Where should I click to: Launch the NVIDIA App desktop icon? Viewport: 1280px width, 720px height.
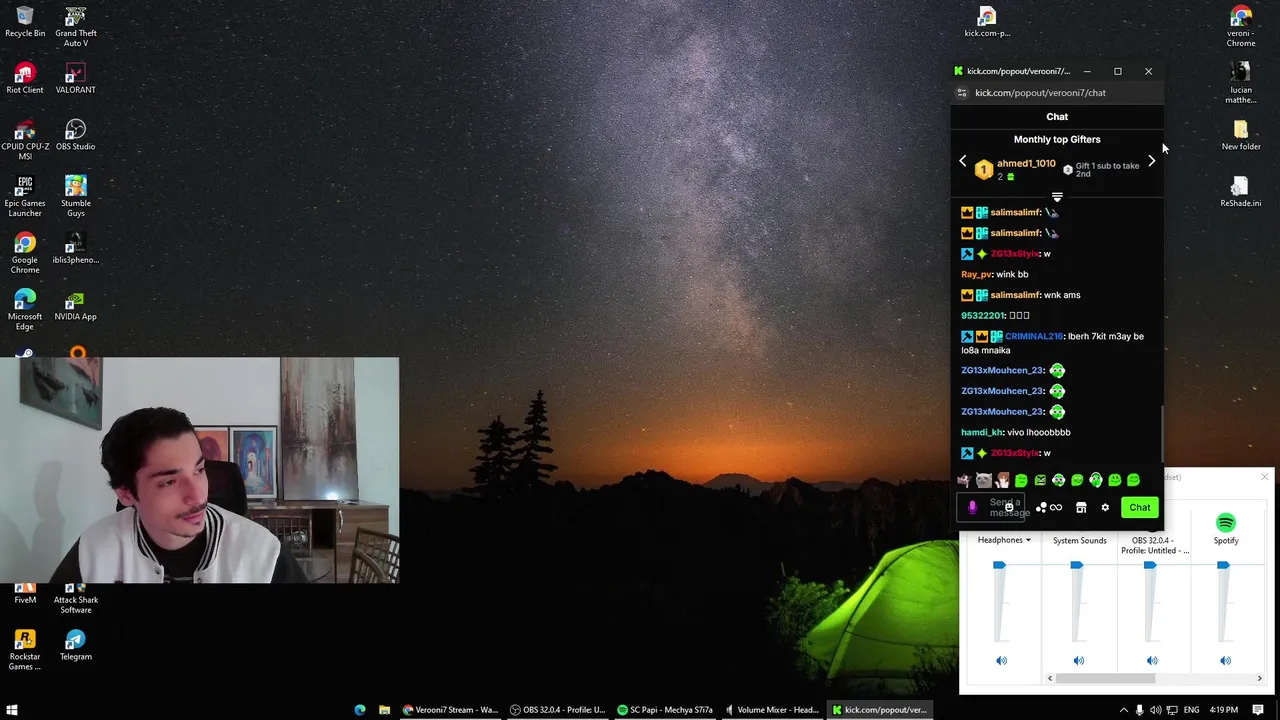(75, 305)
